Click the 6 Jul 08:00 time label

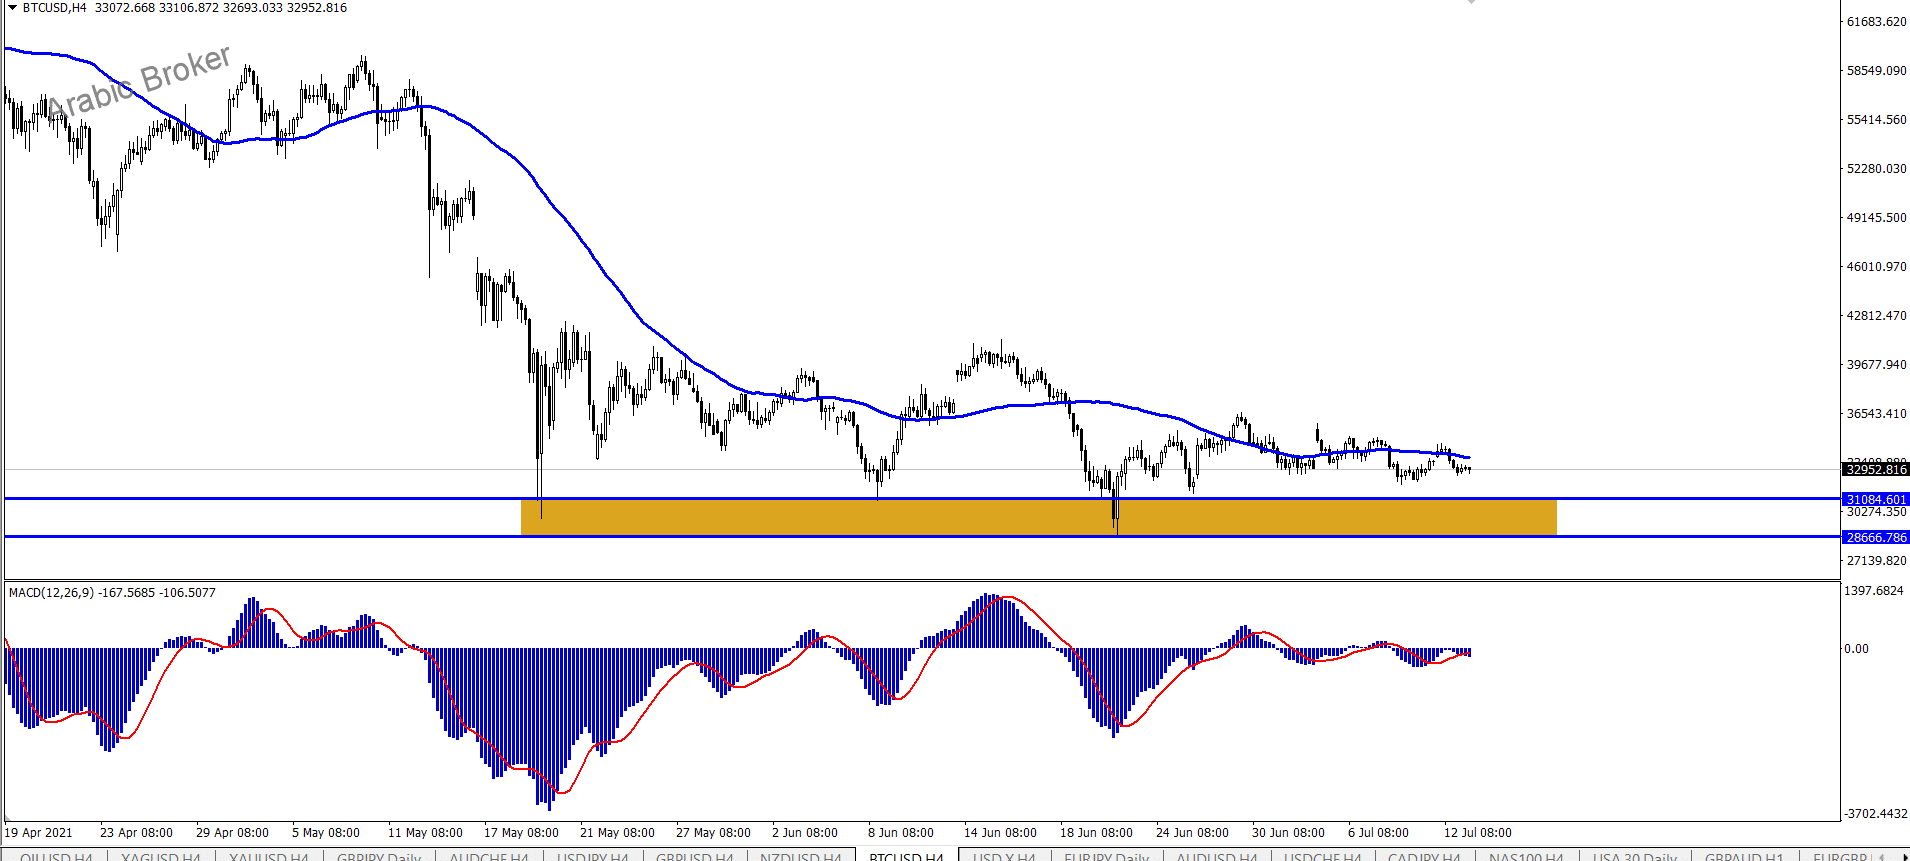1378,832
